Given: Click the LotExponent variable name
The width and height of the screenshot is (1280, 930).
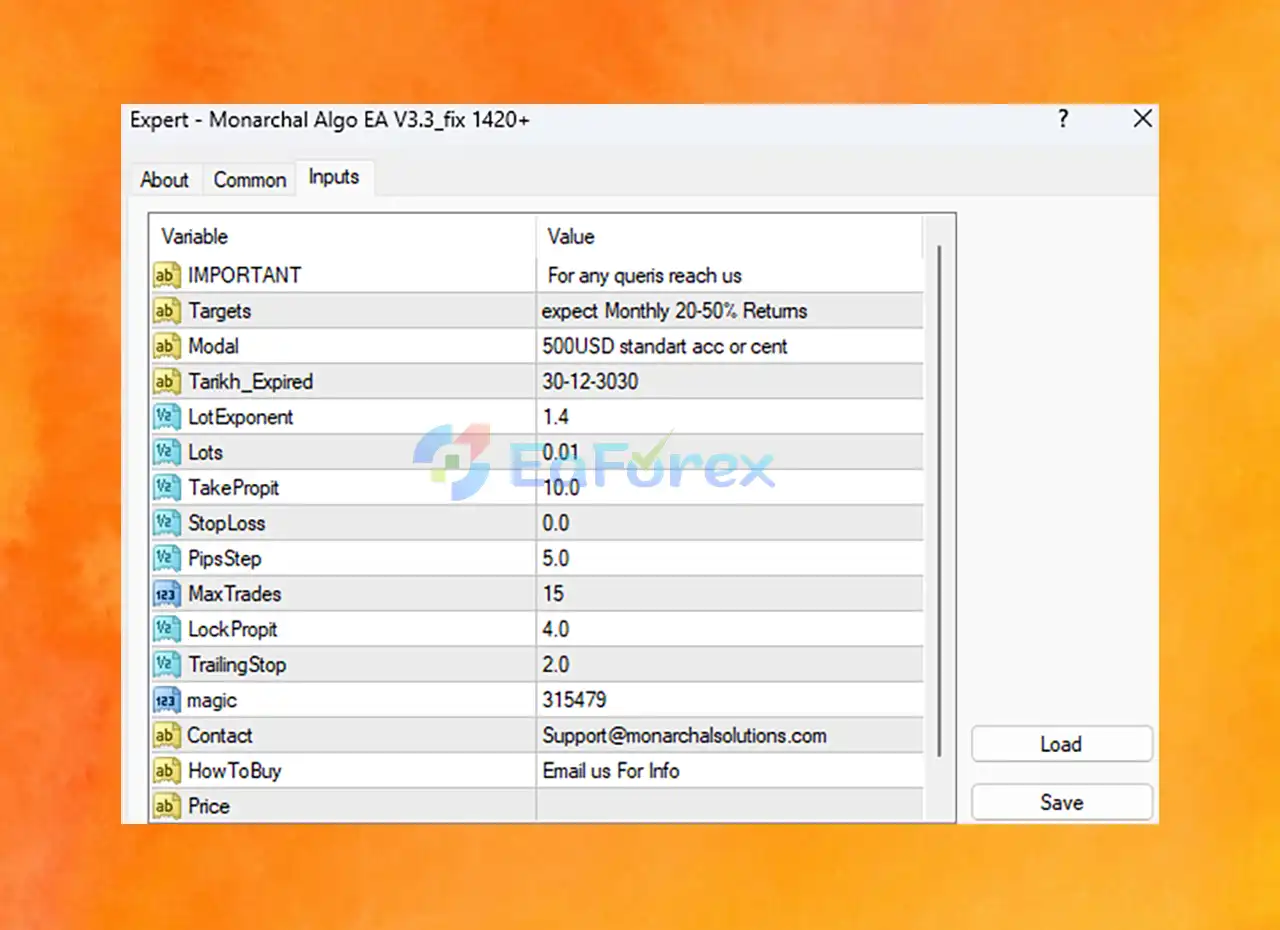Looking at the screenshot, I should tap(241, 417).
